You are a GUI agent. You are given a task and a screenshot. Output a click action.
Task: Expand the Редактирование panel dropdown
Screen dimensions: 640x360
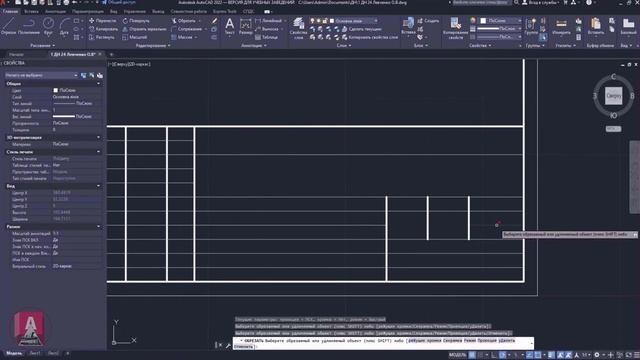click(x=153, y=45)
